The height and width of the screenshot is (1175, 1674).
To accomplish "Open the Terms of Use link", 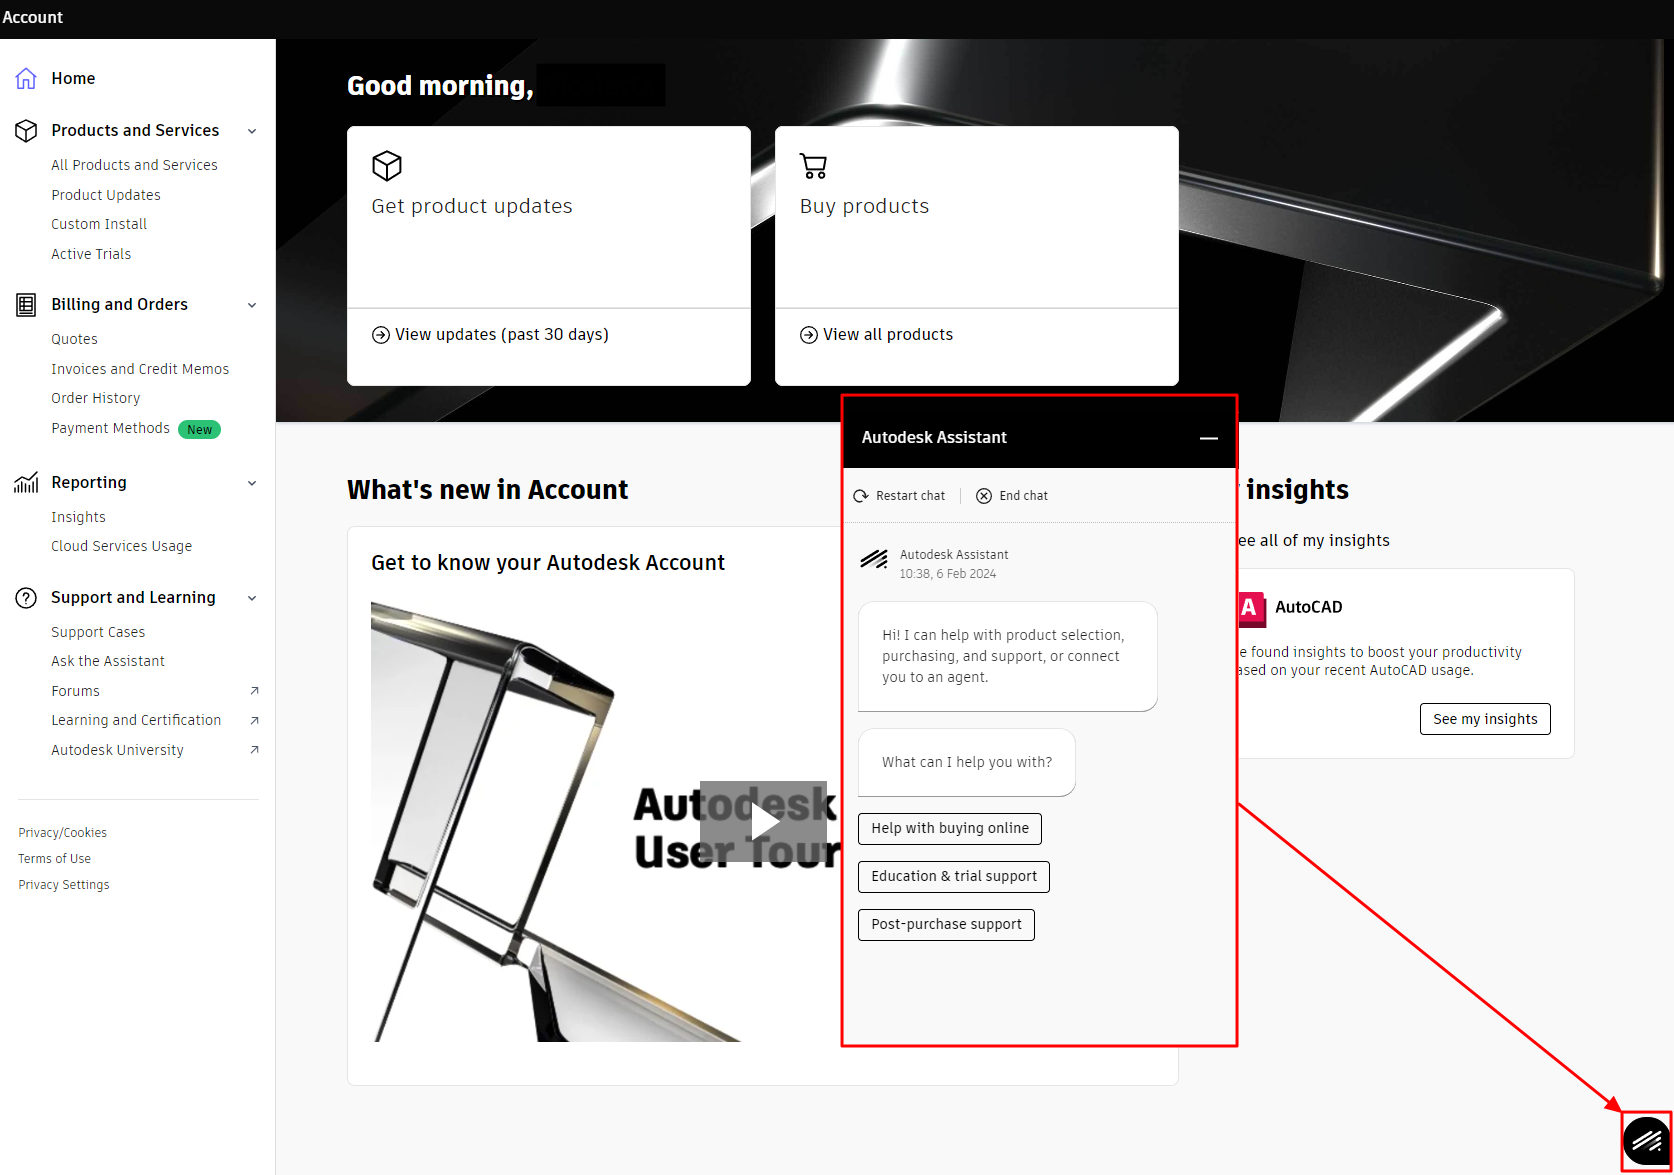I will [x=54, y=859].
